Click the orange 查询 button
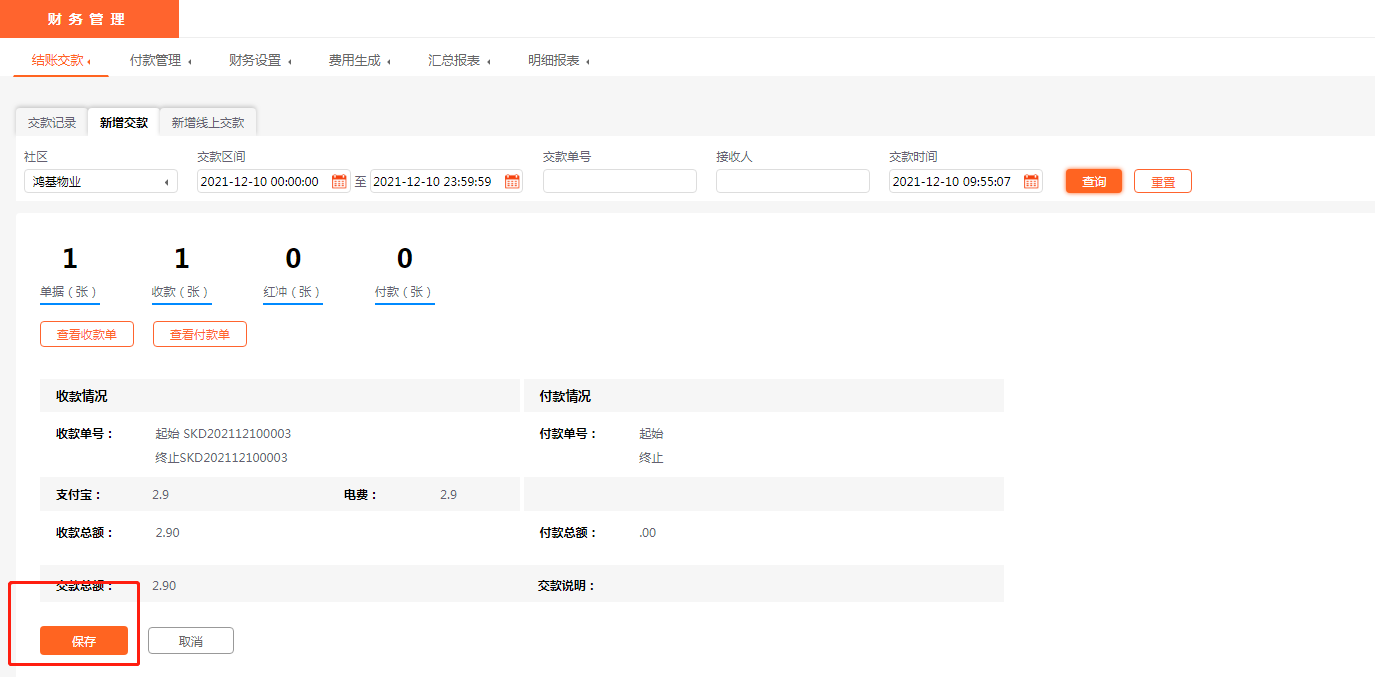1375x677 pixels. (1094, 182)
